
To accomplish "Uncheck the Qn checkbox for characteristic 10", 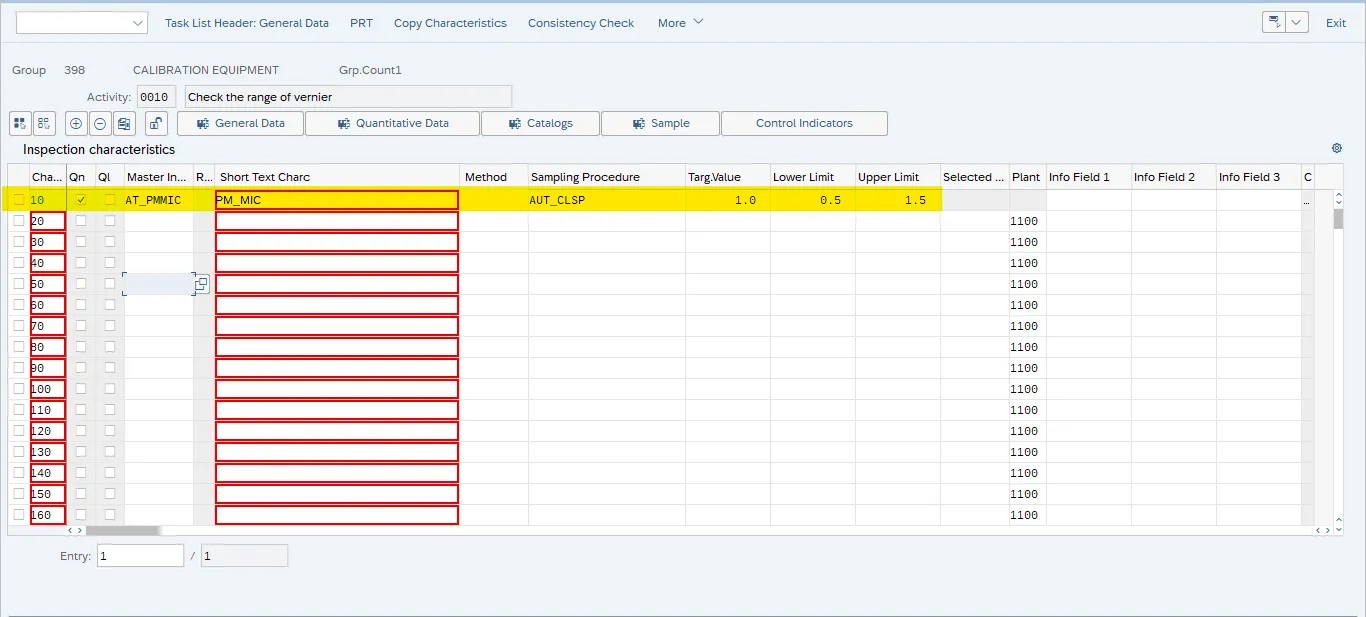I will point(81,200).
